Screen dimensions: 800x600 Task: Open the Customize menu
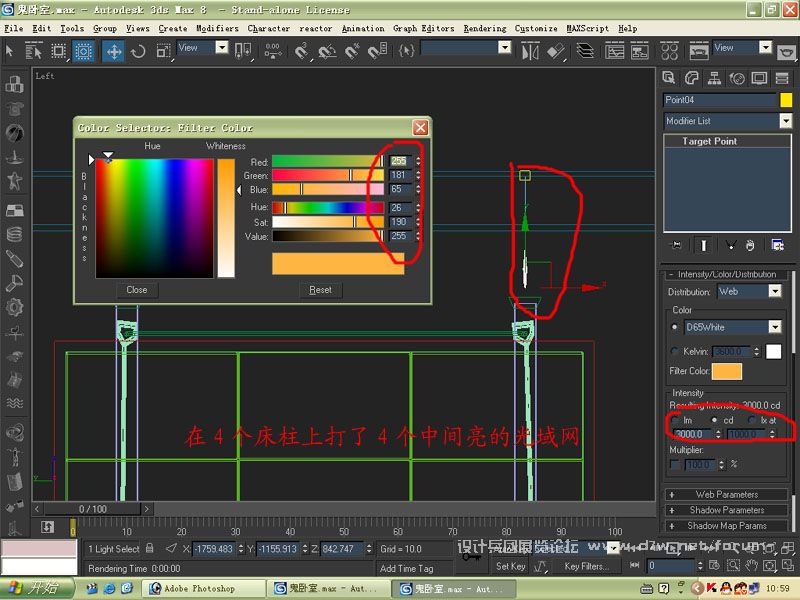coord(536,29)
